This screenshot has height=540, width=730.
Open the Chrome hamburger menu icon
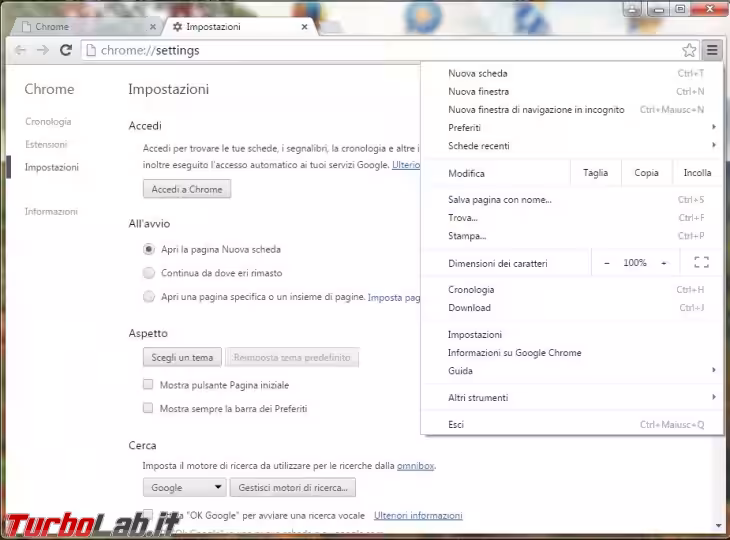point(712,50)
